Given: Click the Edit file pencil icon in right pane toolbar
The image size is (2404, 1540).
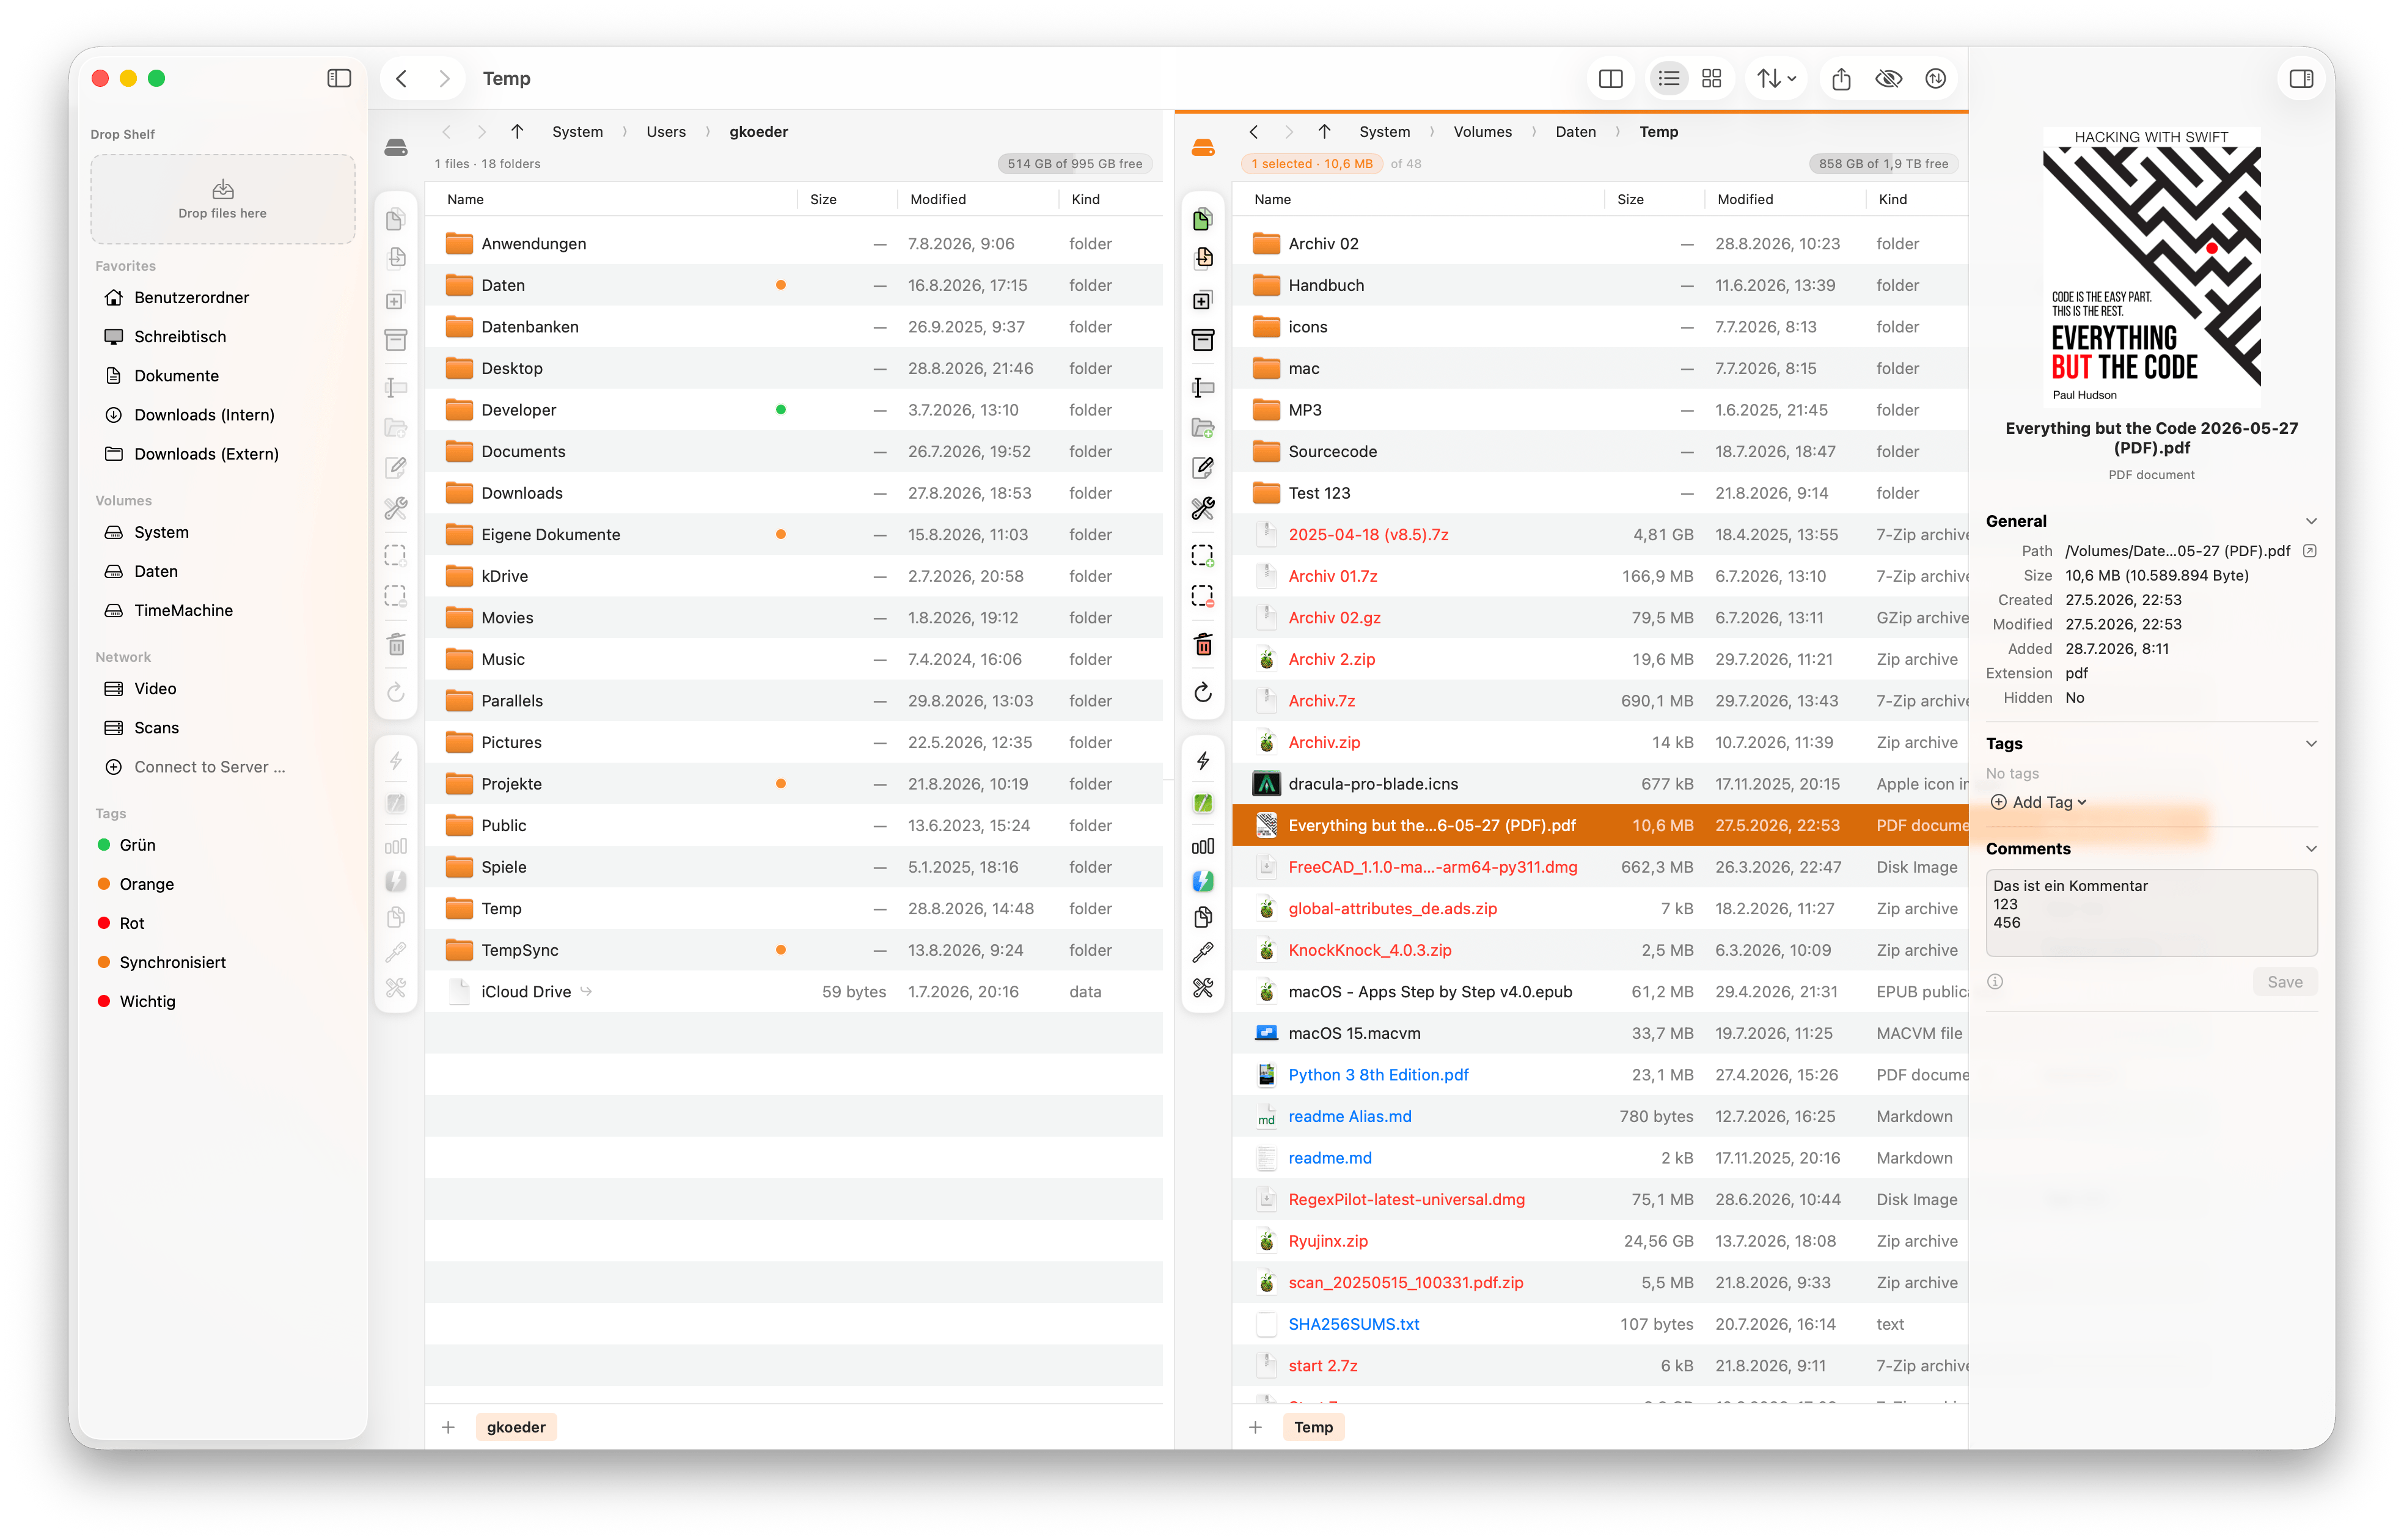Looking at the screenshot, I should tap(1202, 467).
